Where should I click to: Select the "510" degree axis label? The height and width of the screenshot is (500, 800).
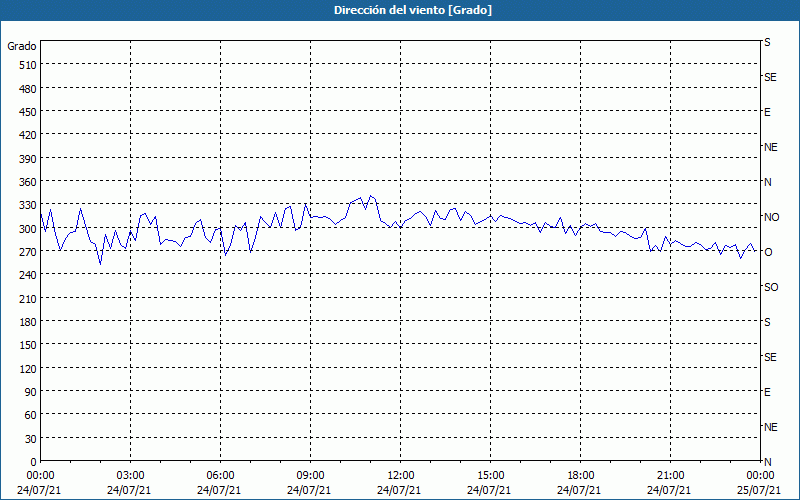point(29,65)
